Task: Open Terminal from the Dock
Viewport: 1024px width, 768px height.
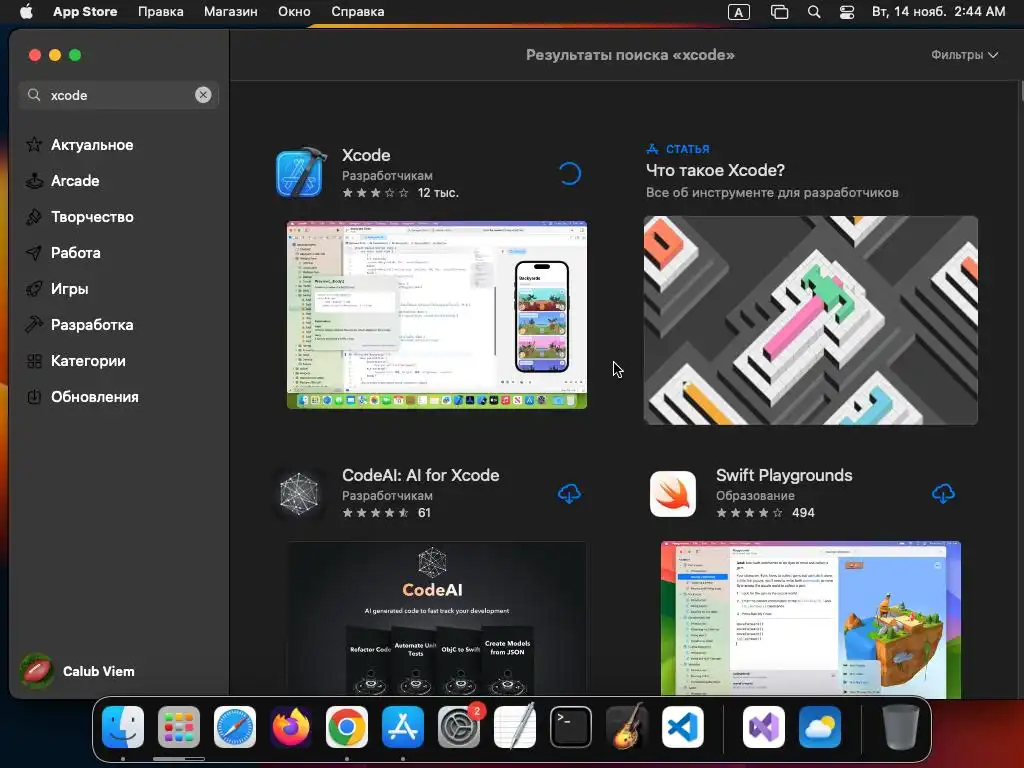Action: 571,727
